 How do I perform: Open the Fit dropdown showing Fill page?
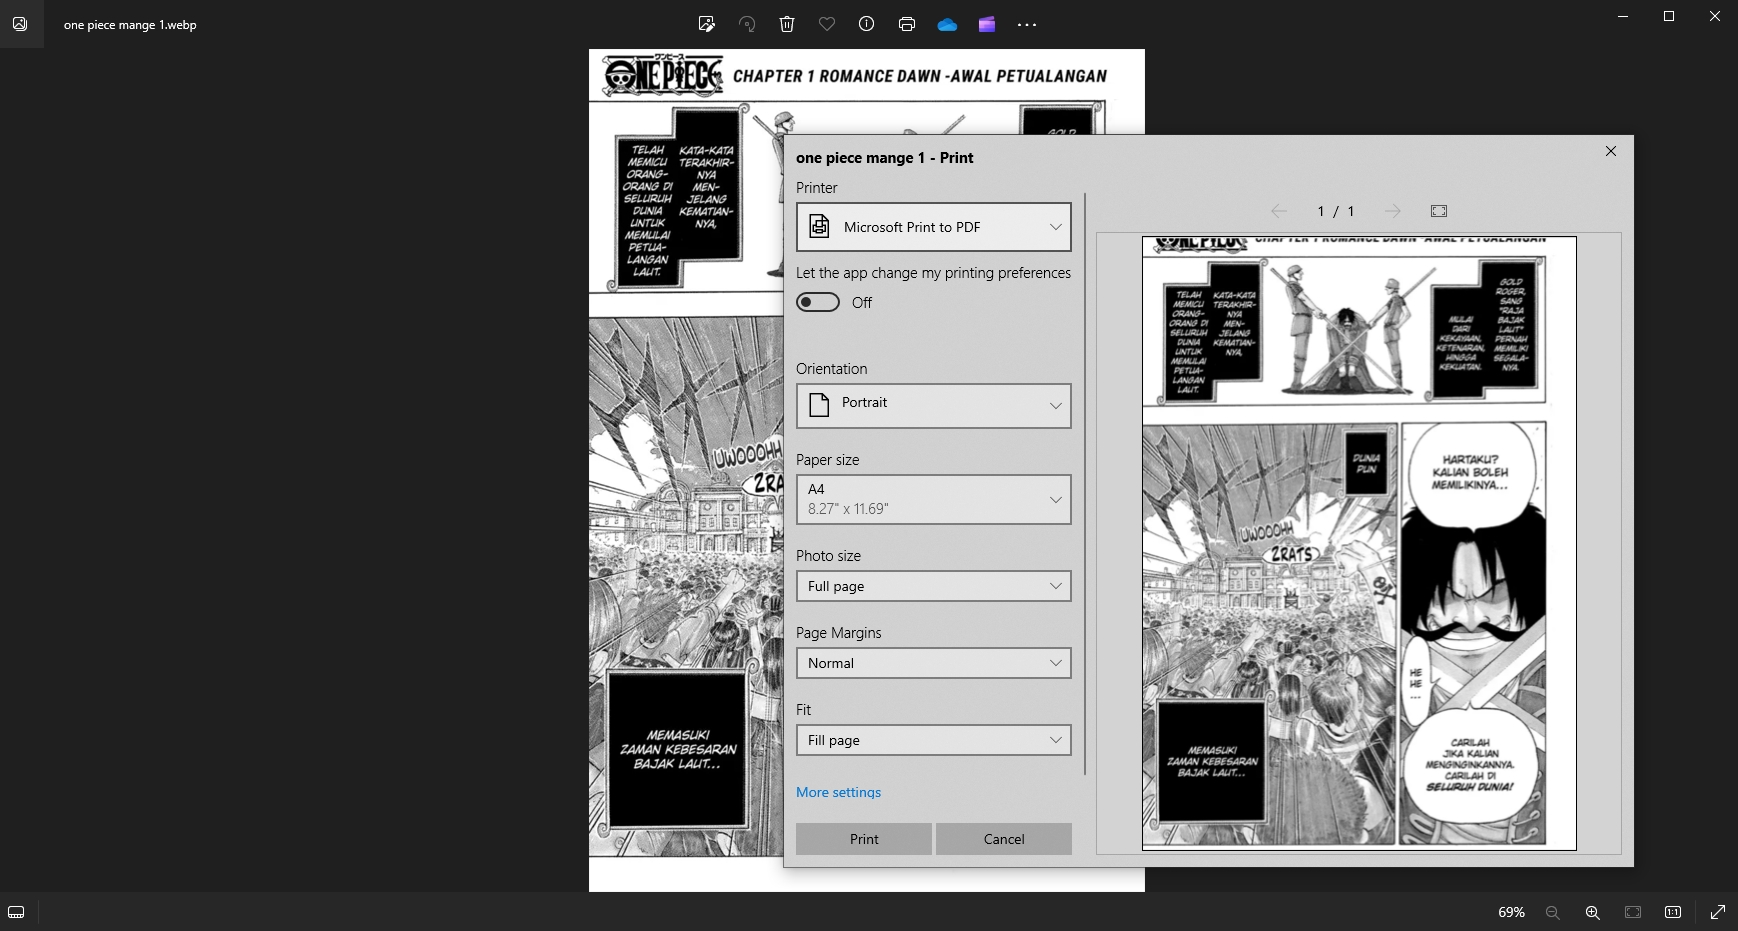[x=934, y=740]
